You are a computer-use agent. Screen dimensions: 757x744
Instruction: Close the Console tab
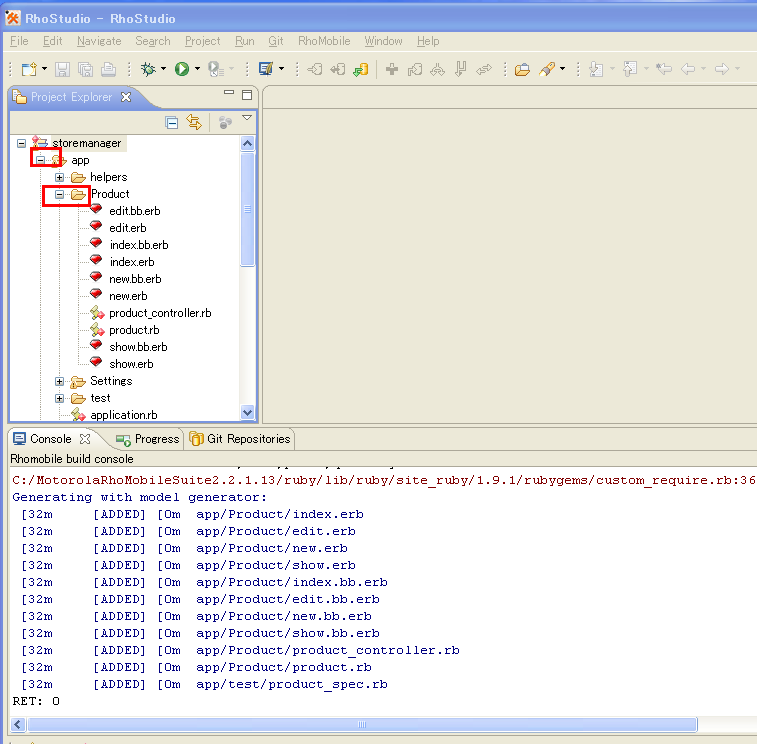point(85,438)
